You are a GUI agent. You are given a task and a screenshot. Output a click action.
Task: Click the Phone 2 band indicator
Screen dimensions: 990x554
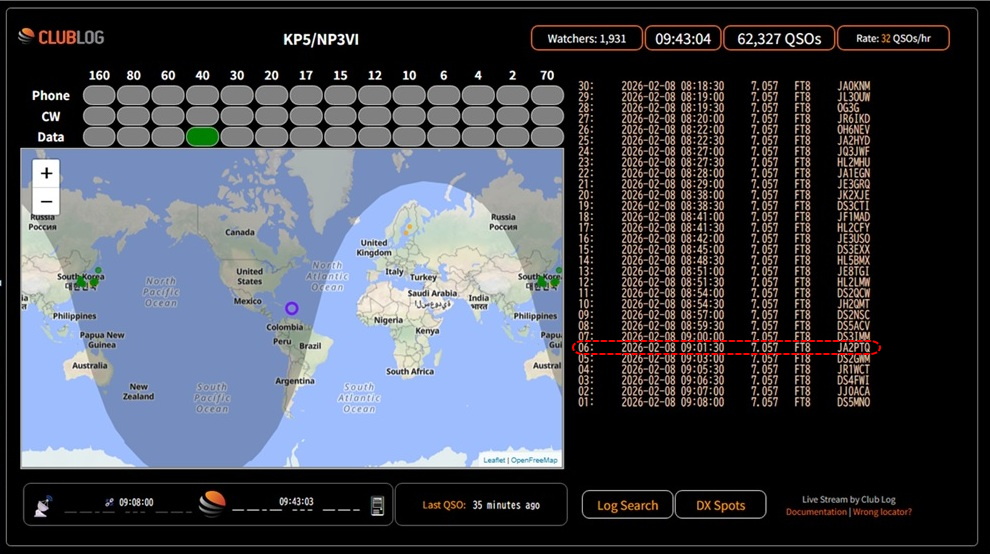click(513, 95)
